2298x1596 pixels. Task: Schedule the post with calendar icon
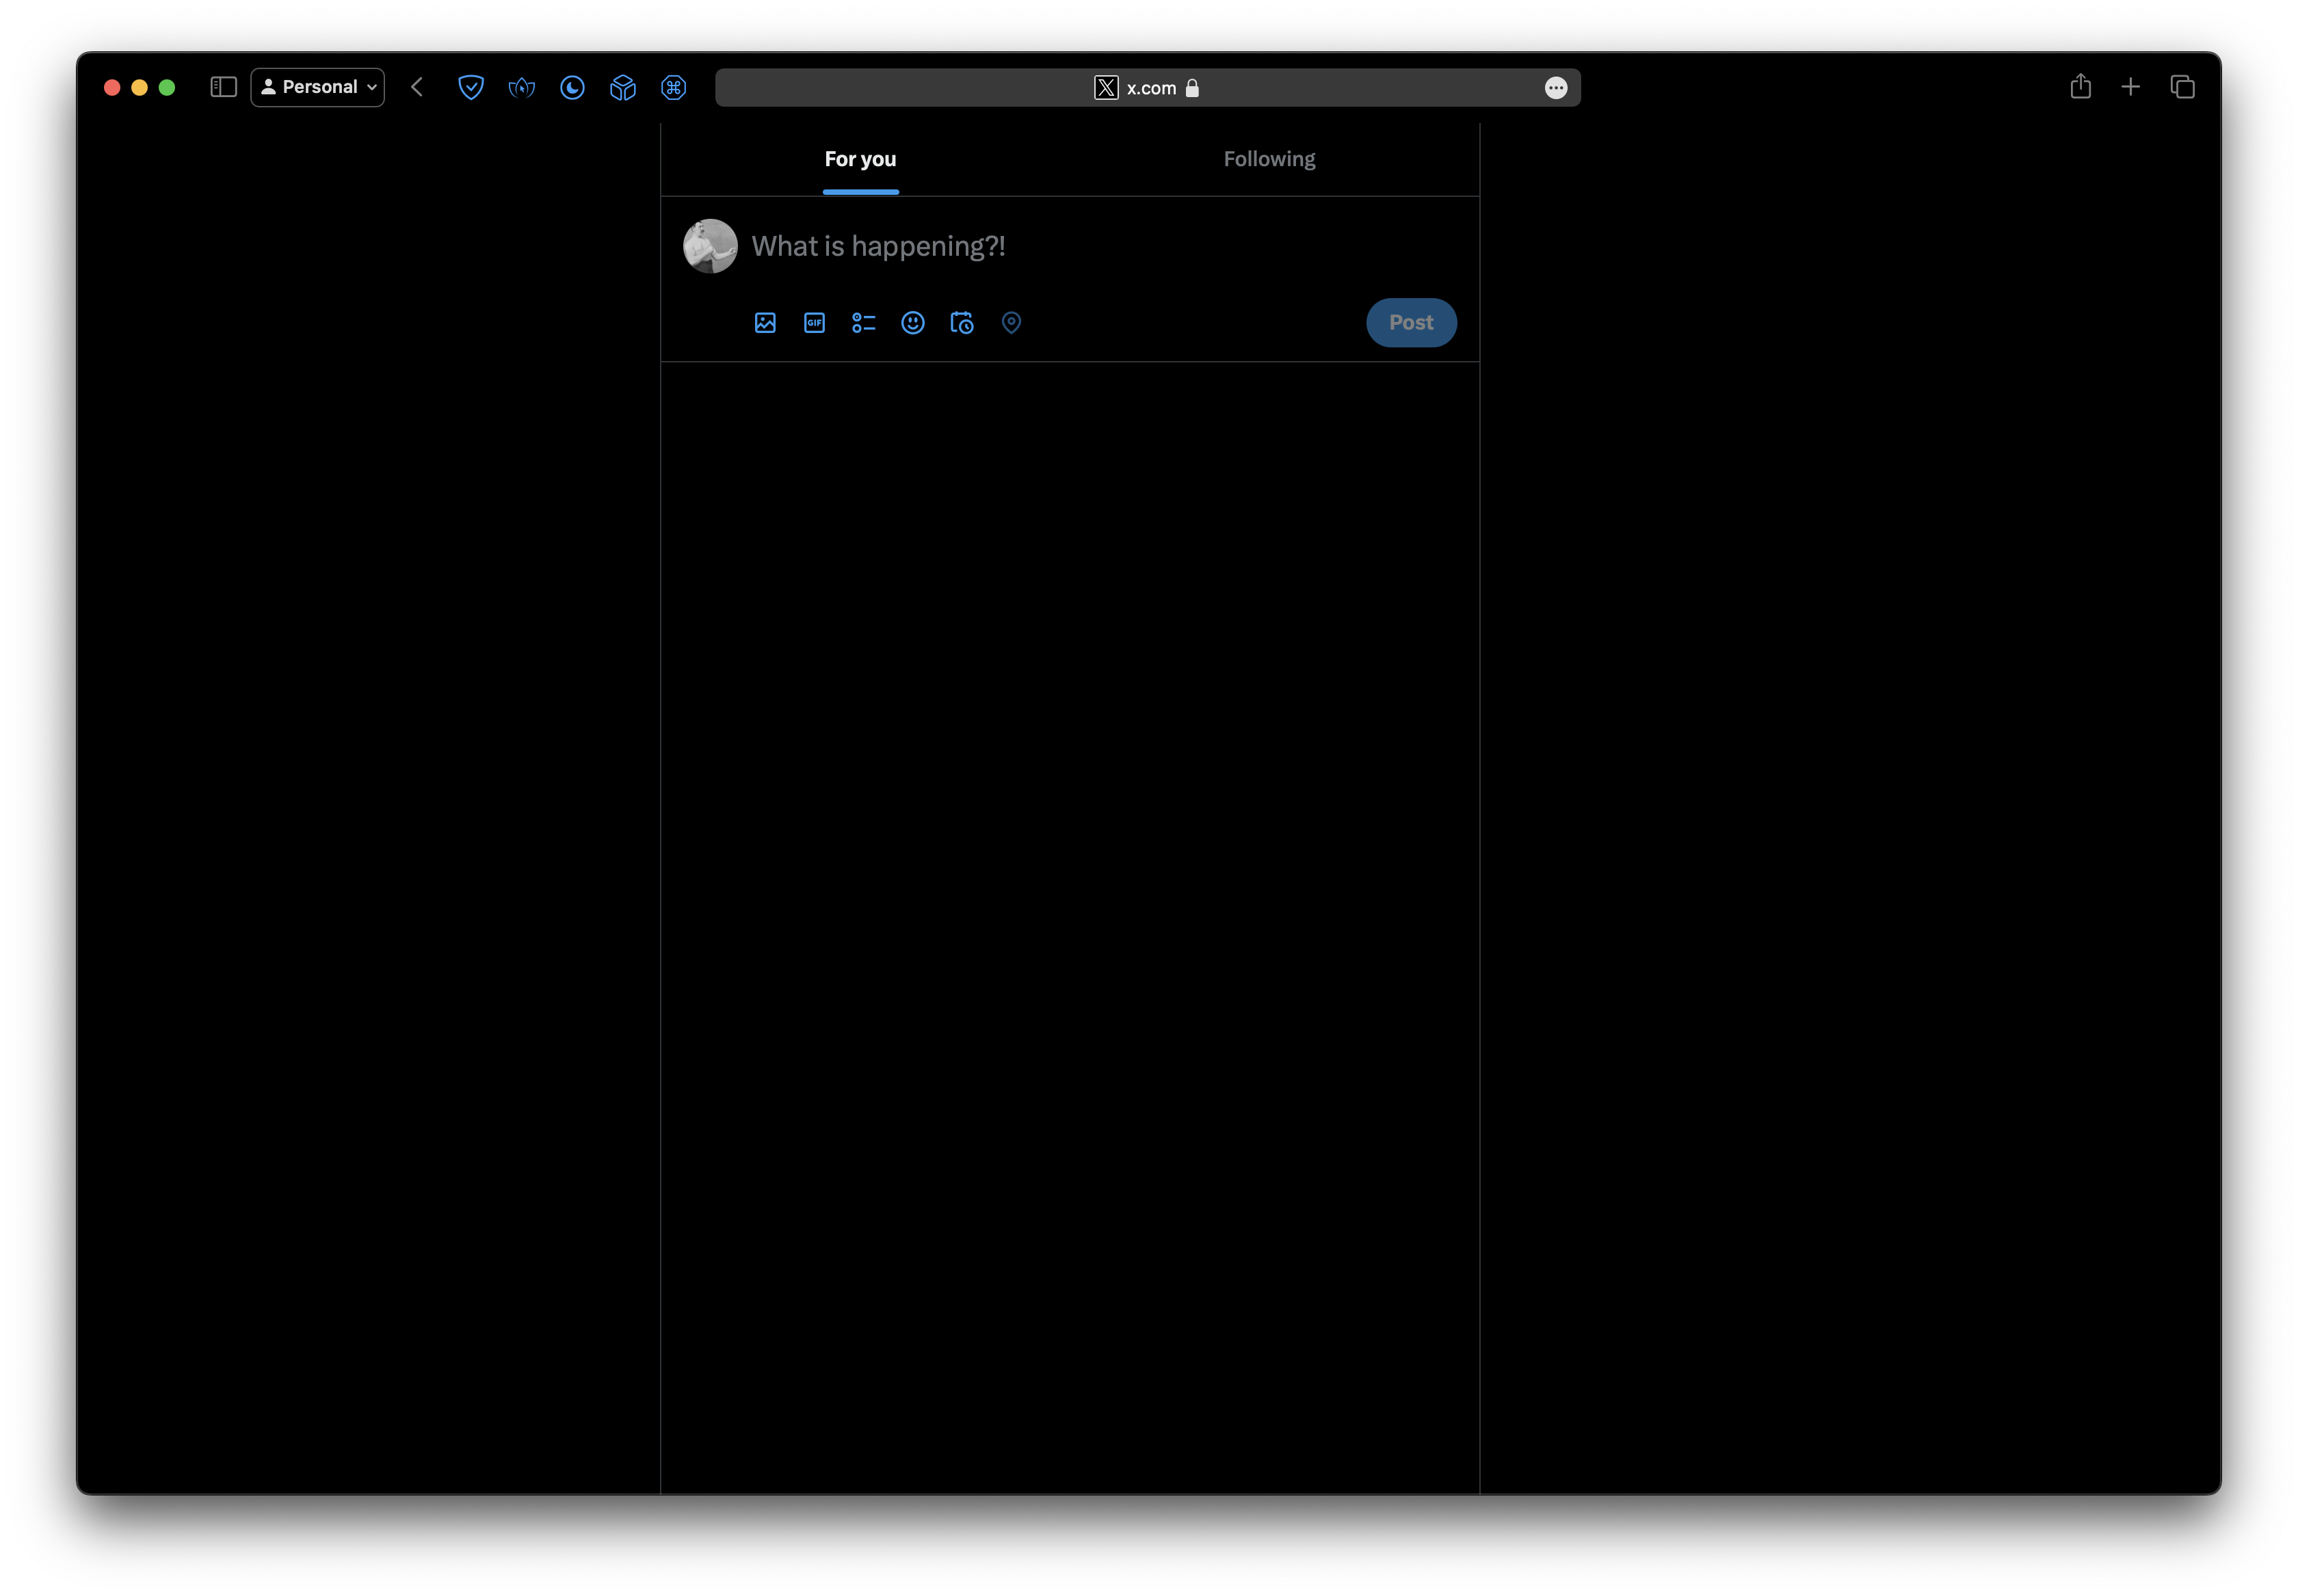(961, 322)
